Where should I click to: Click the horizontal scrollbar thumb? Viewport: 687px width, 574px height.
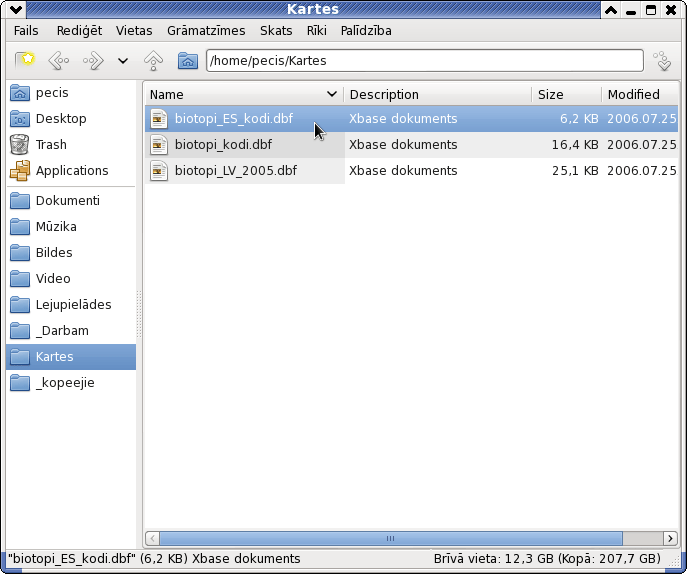(390, 538)
